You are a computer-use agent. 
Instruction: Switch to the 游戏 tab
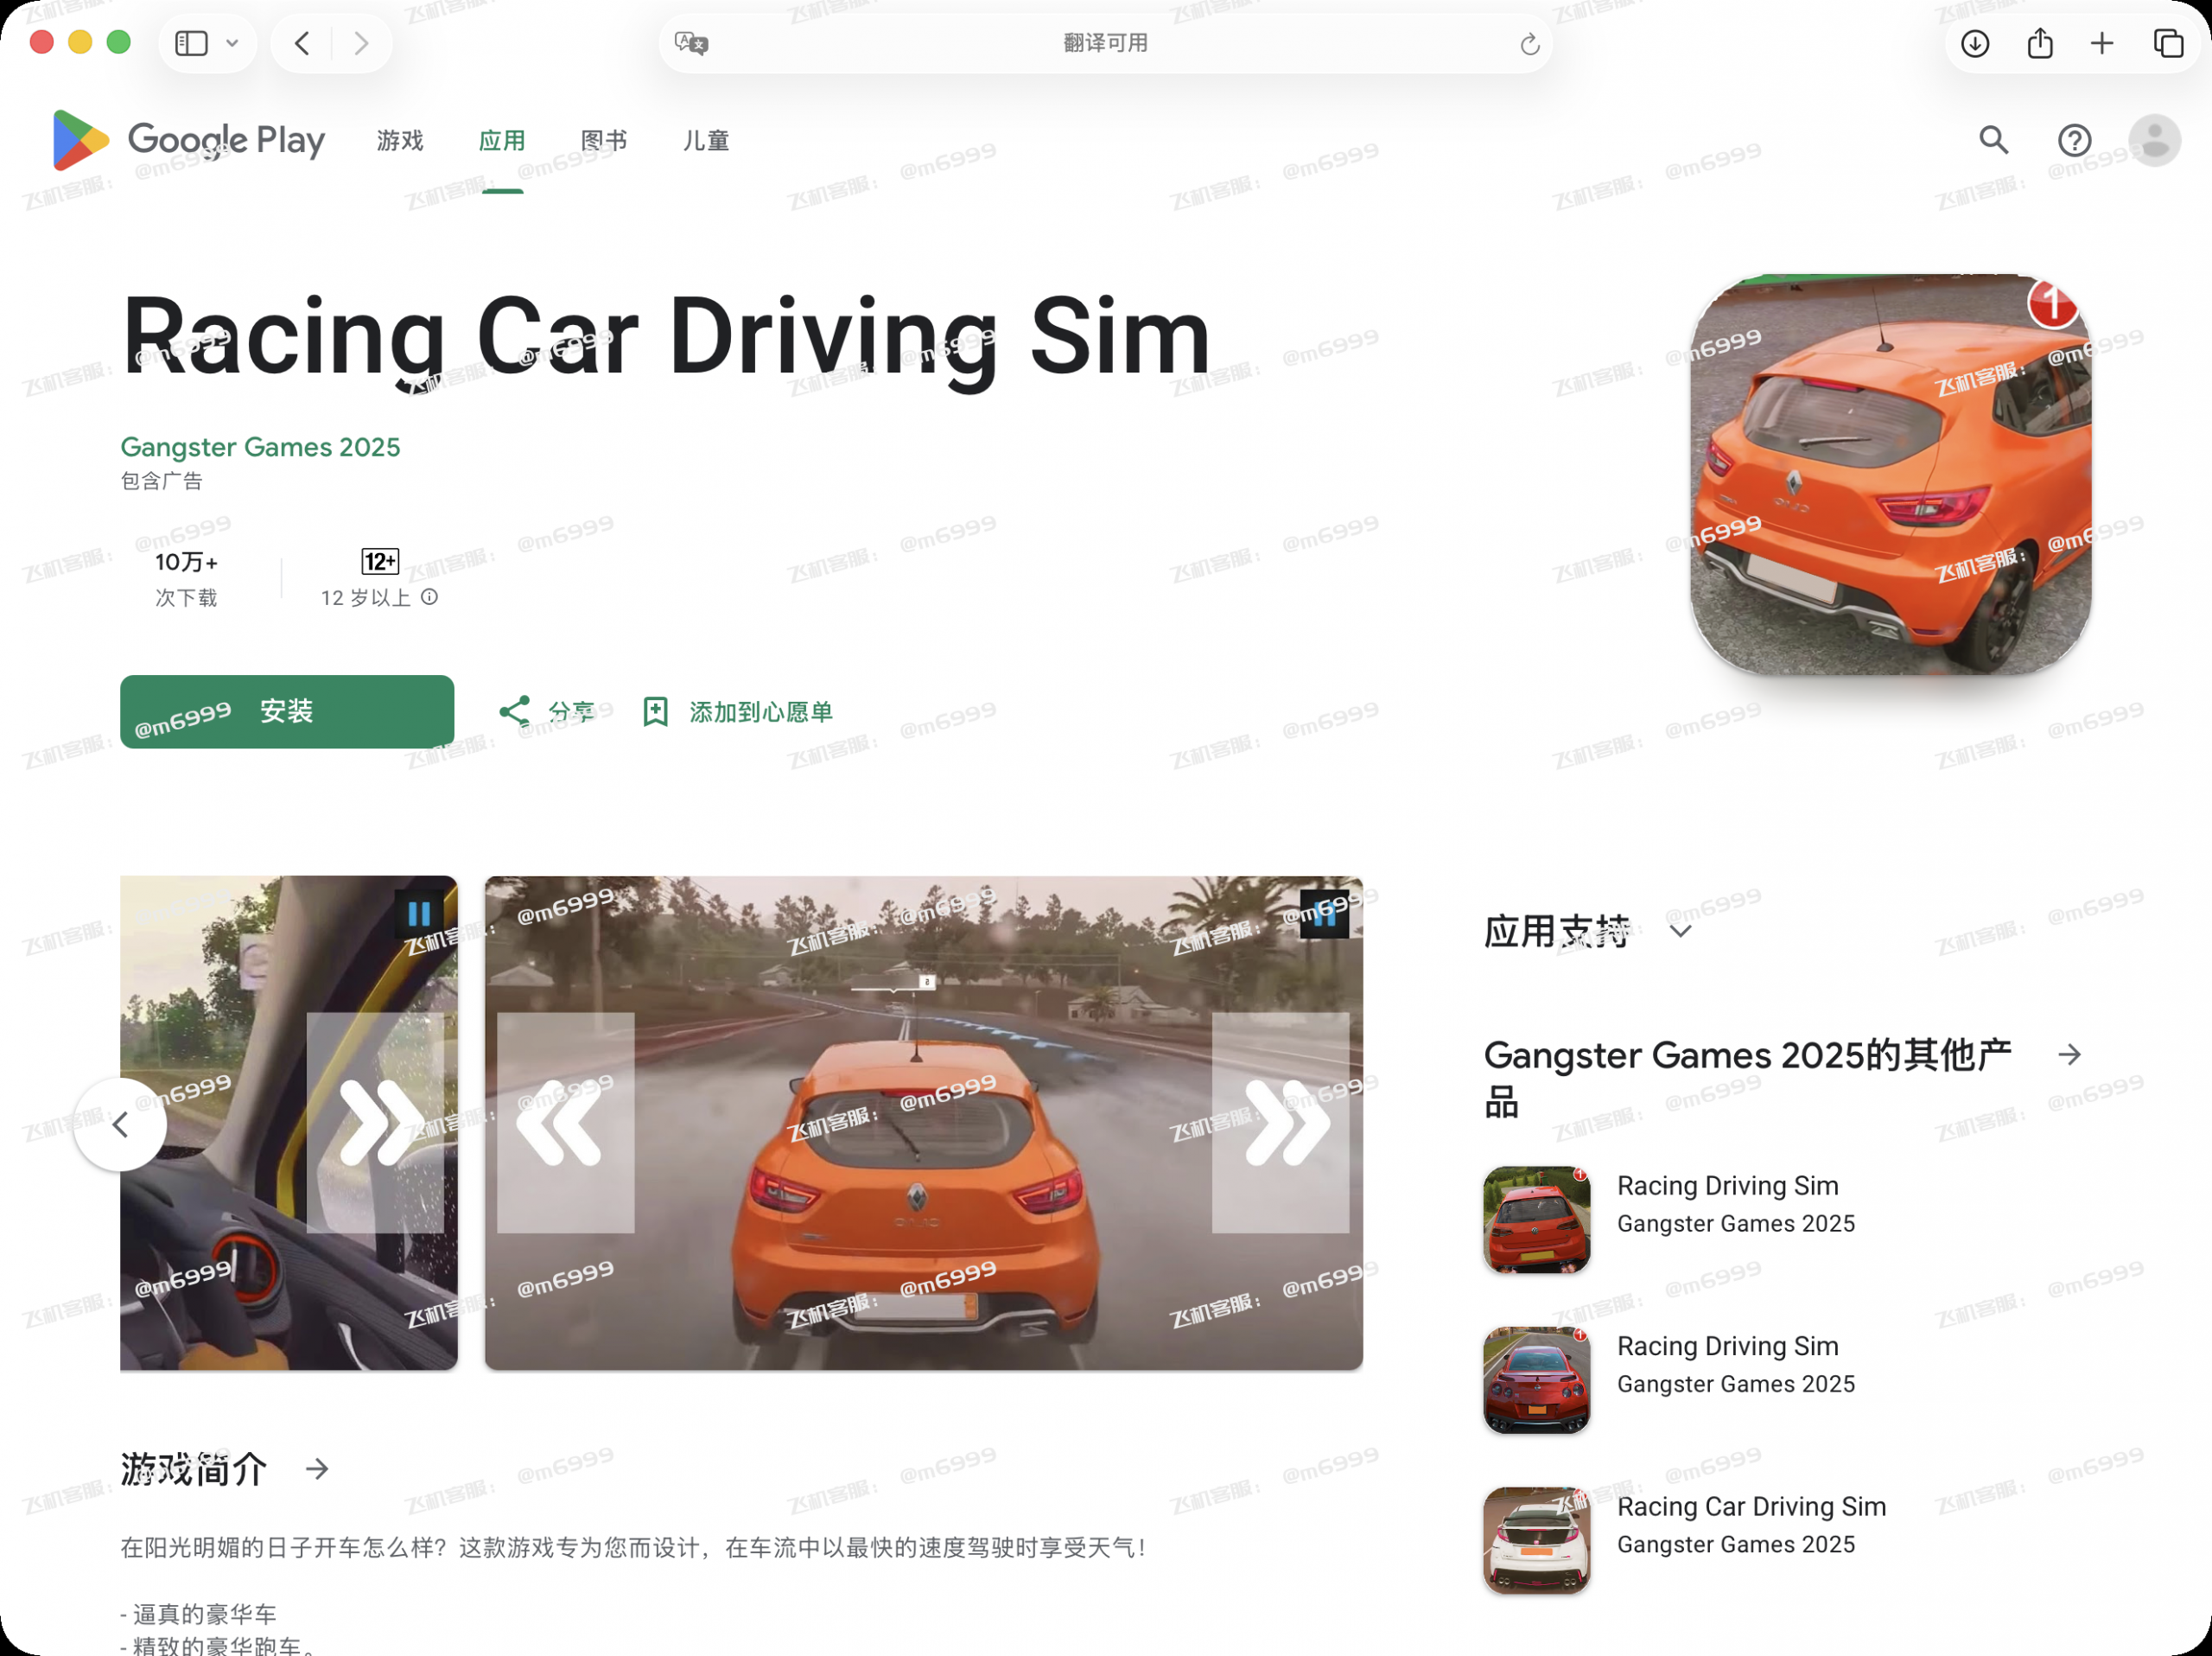click(400, 141)
